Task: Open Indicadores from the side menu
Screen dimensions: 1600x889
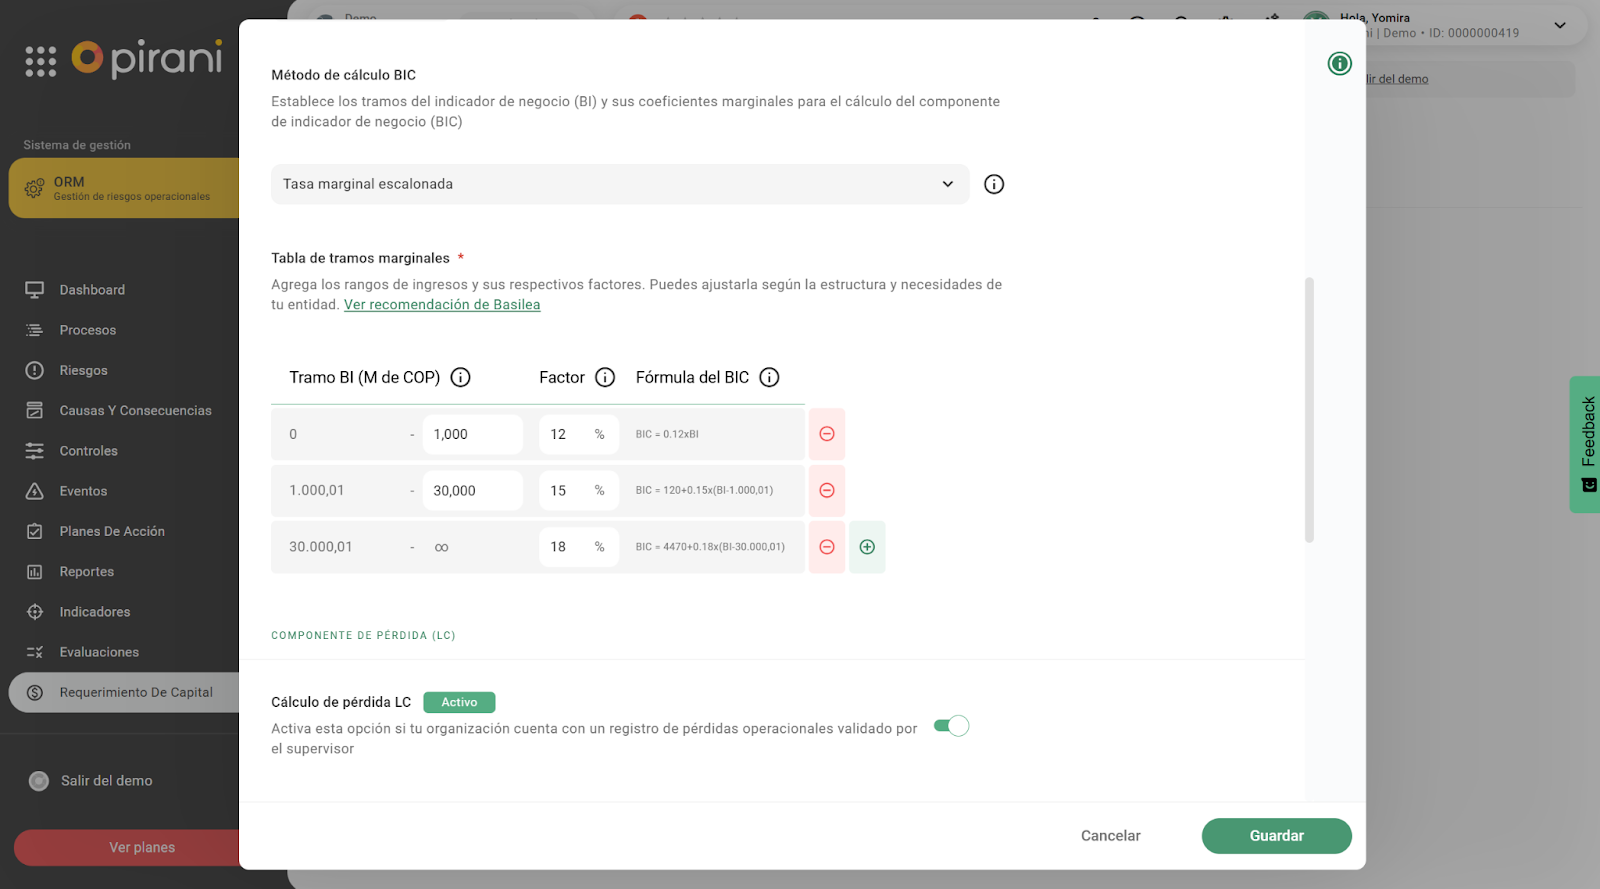Action: click(x=94, y=612)
